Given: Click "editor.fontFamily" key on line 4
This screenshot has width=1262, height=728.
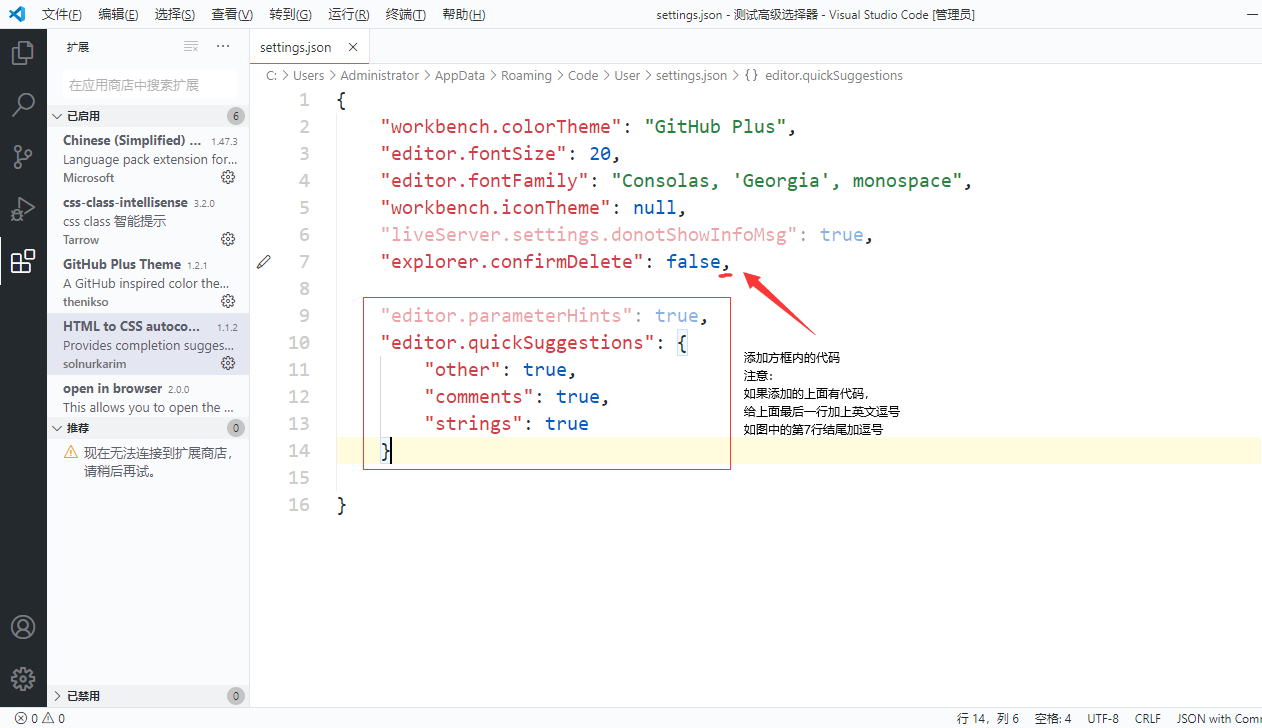Looking at the screenshot, I should (x=484, y=181).
